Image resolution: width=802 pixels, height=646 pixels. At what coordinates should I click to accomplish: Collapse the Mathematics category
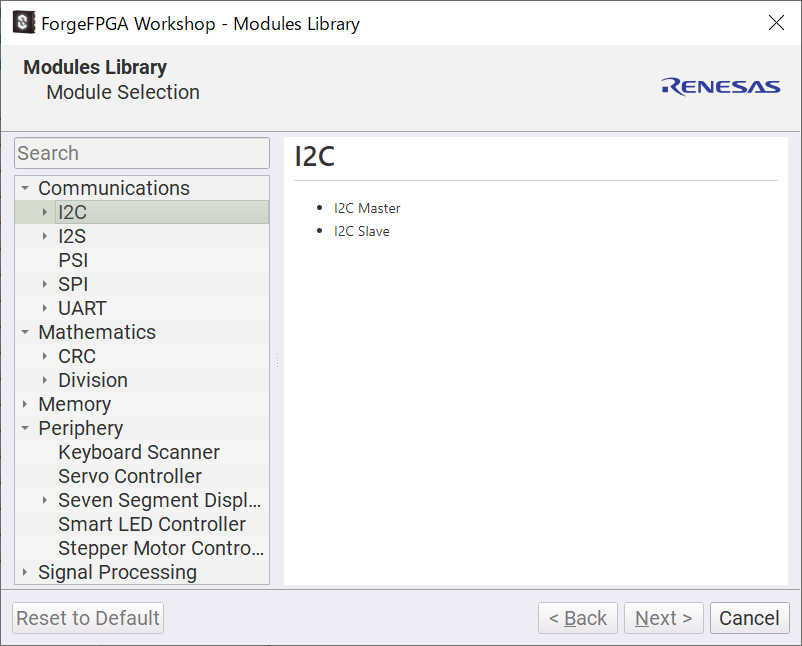pyautogui.click(x=25, y=332)
